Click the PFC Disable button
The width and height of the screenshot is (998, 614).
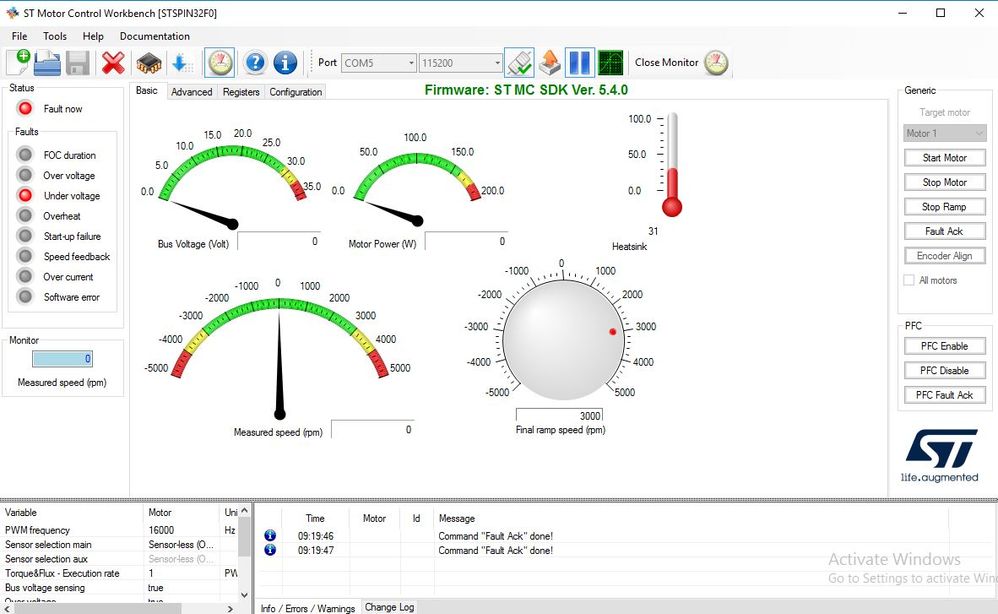945,370
